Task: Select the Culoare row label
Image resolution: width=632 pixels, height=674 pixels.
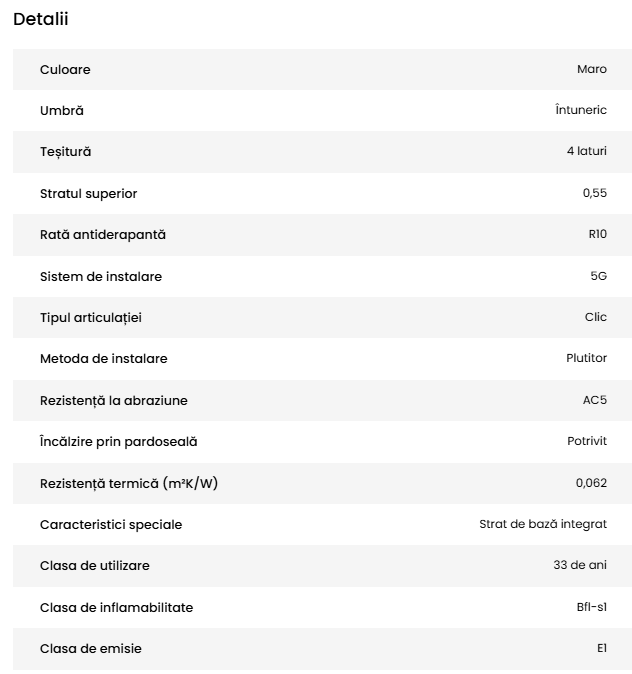Action: [x=65, y=70]
